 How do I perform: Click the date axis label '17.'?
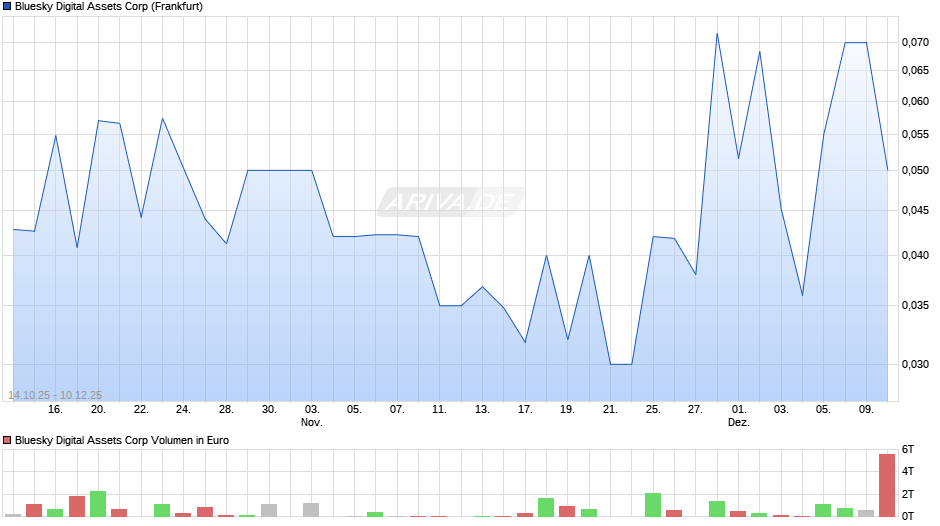tap(525, 409)
